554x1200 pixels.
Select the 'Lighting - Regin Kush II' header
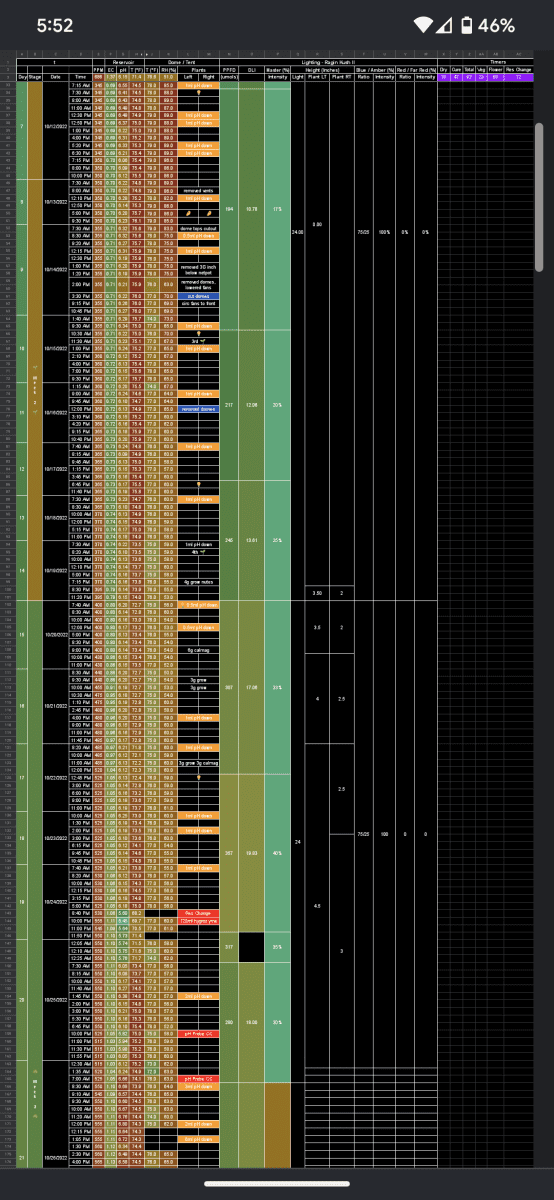(x=329, y=62)
